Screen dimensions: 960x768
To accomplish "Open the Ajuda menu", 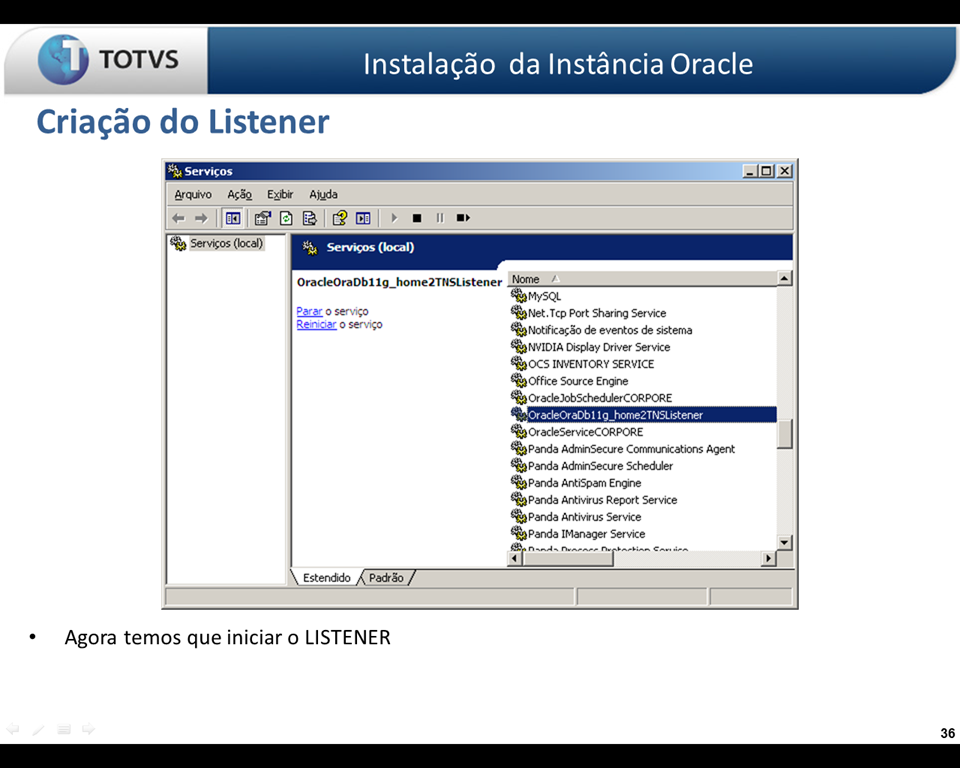I will 323,194.
